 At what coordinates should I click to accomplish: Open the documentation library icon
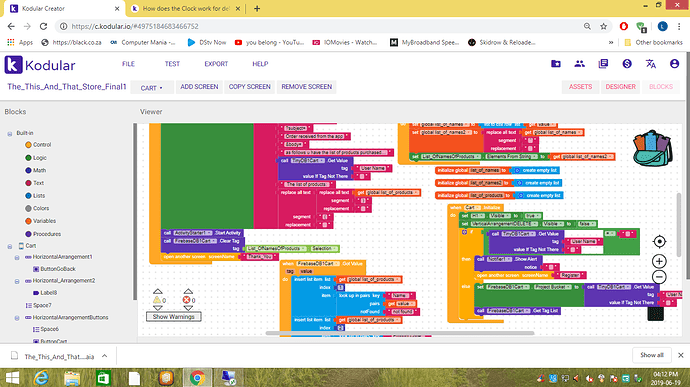click(x=603, y=64)
